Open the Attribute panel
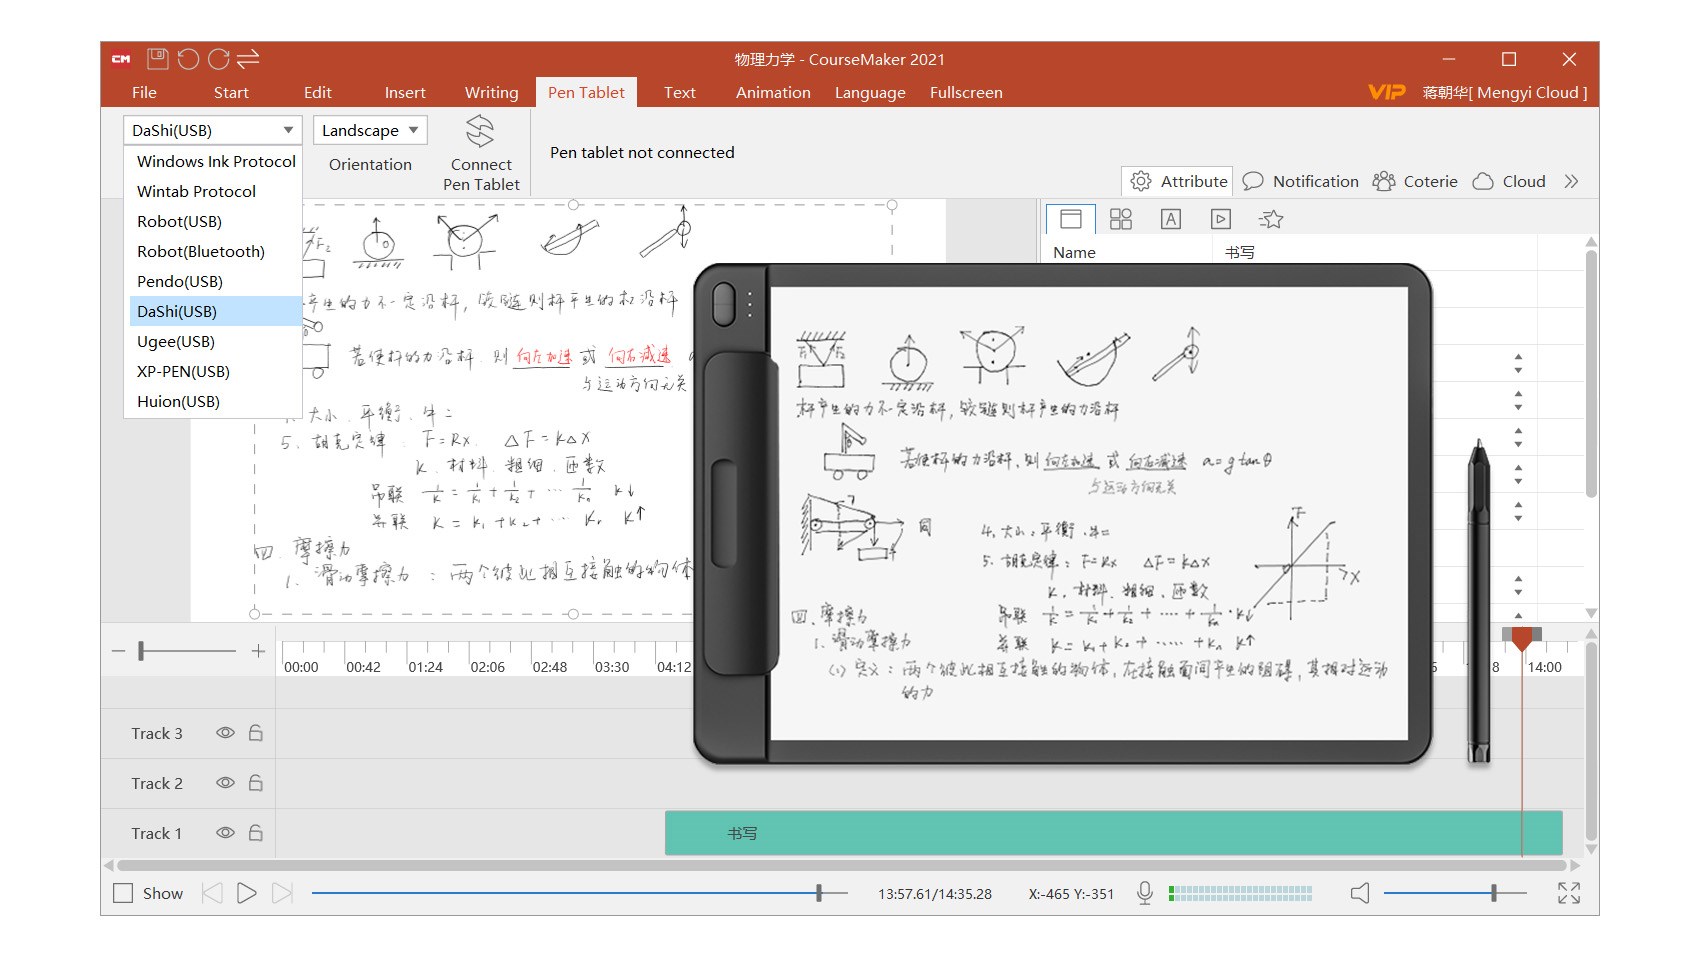Screen dimensions: 1700x956 pos(1178,181)
